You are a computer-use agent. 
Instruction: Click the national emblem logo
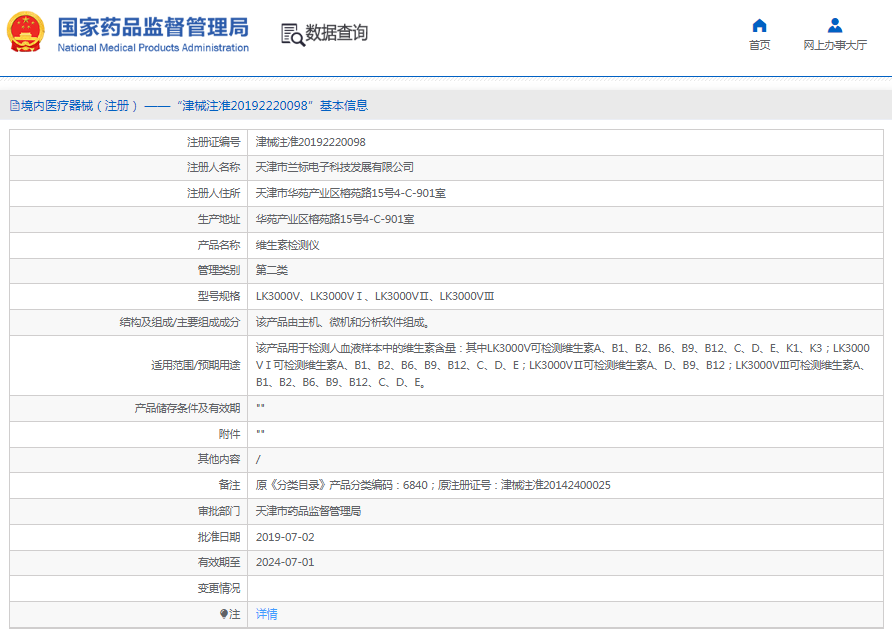[26, 32]
